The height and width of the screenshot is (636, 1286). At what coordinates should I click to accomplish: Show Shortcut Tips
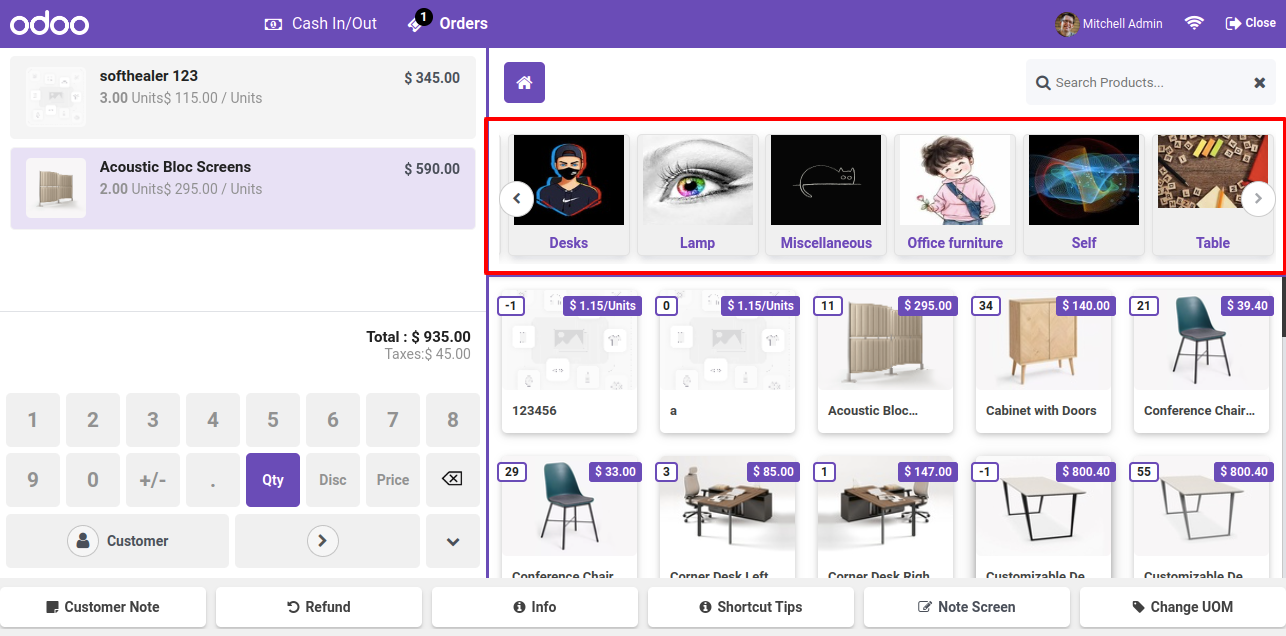coord(751,607)
